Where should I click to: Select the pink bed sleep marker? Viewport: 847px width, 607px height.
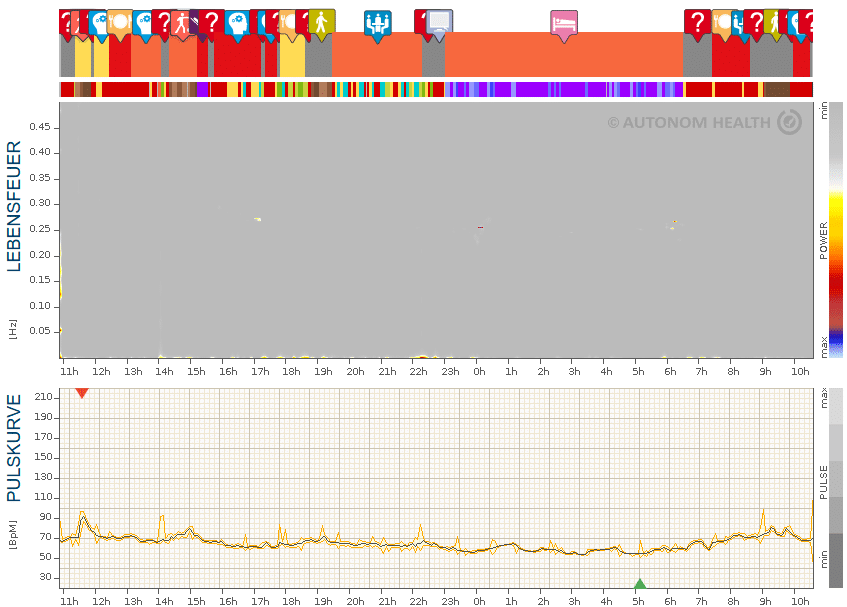563,24
